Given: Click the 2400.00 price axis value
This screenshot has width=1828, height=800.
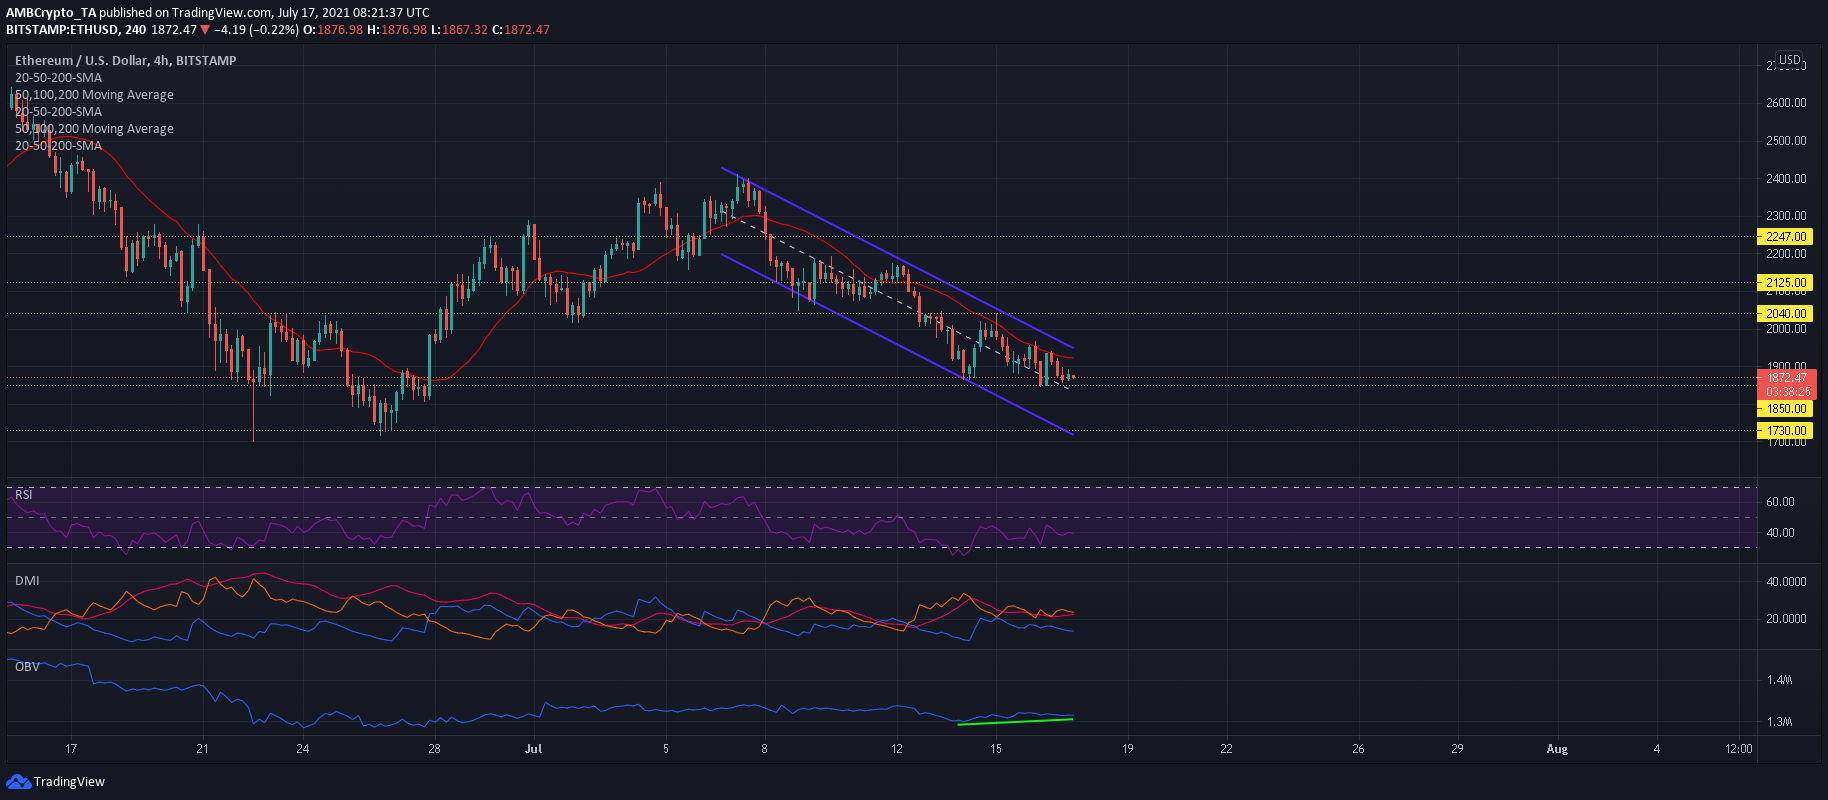Looking at the screenshot, I should (1786, 179).
